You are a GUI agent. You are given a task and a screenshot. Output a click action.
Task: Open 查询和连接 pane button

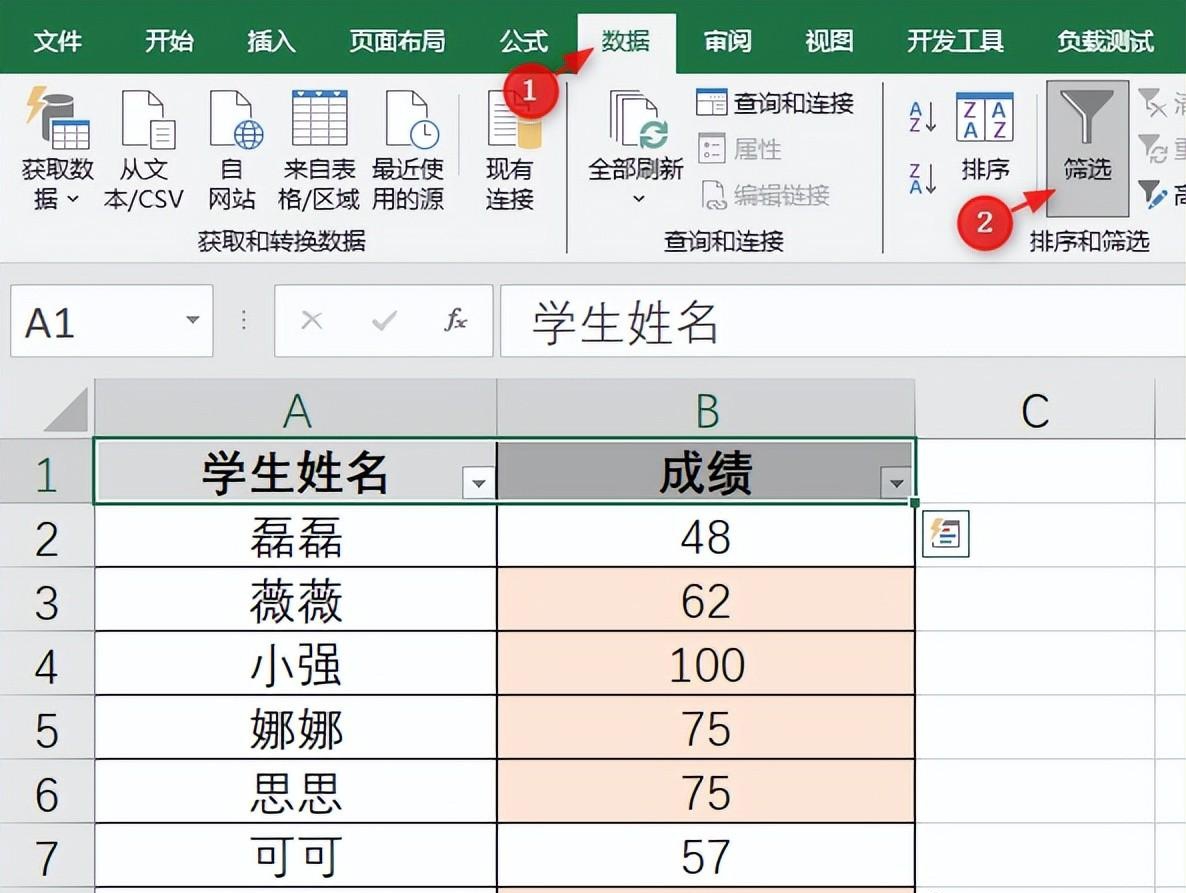775,103
